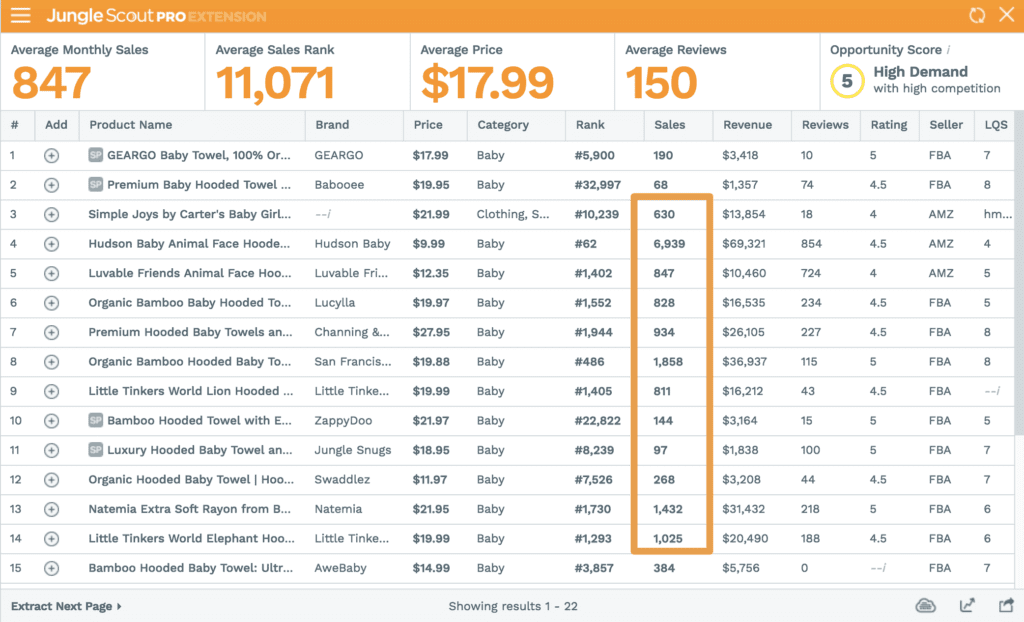Image resolution: width=1024 pixels, height=622 pixels.
Task: Click the opportunity score circle showing 5
Action: 846,81
